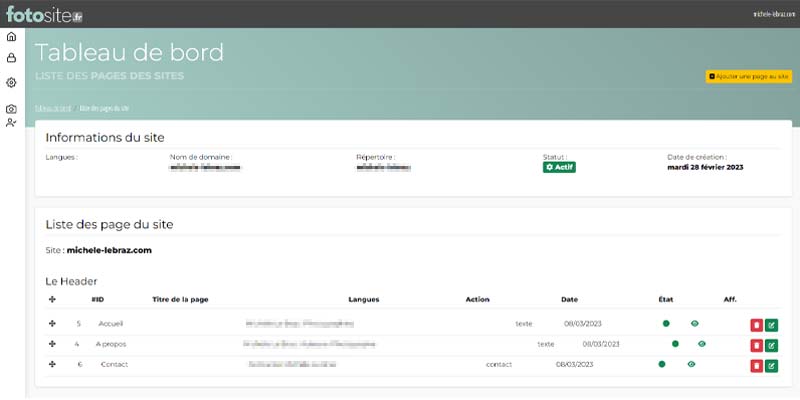
Task: Toggle visibility eye for Contact page
Action: (x=691, y=364)
